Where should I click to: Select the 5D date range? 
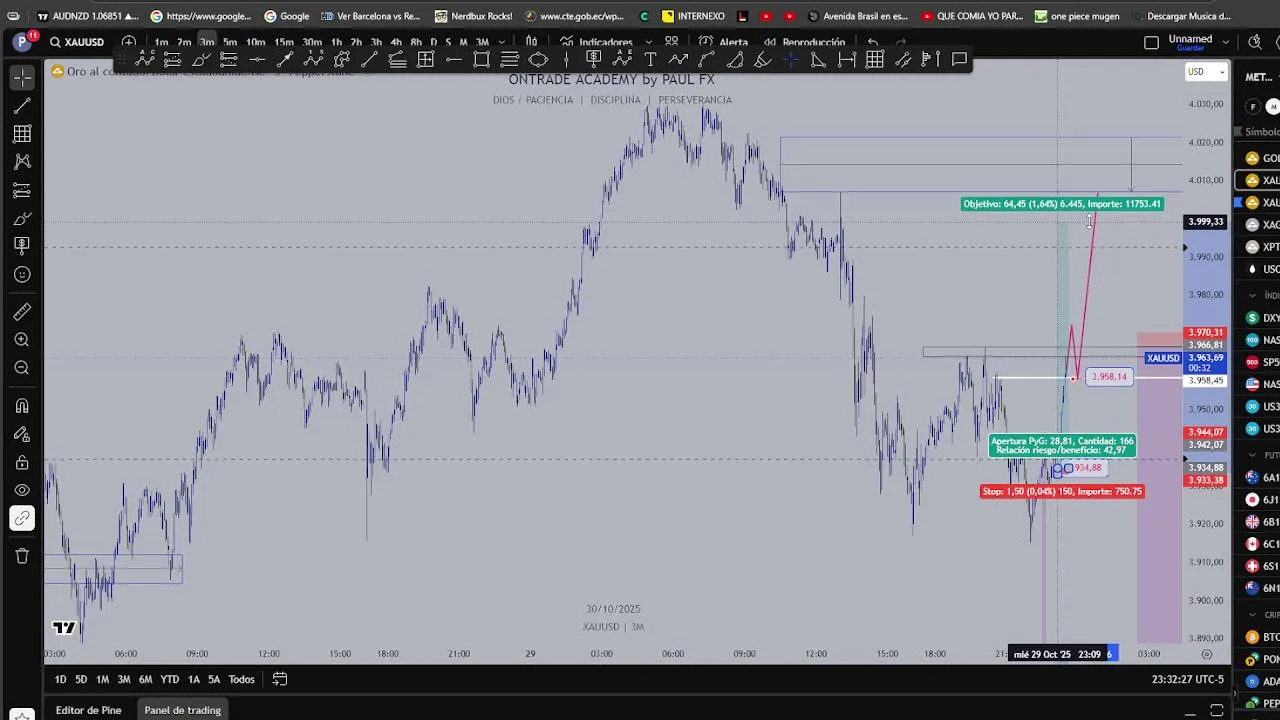[81, 680]
